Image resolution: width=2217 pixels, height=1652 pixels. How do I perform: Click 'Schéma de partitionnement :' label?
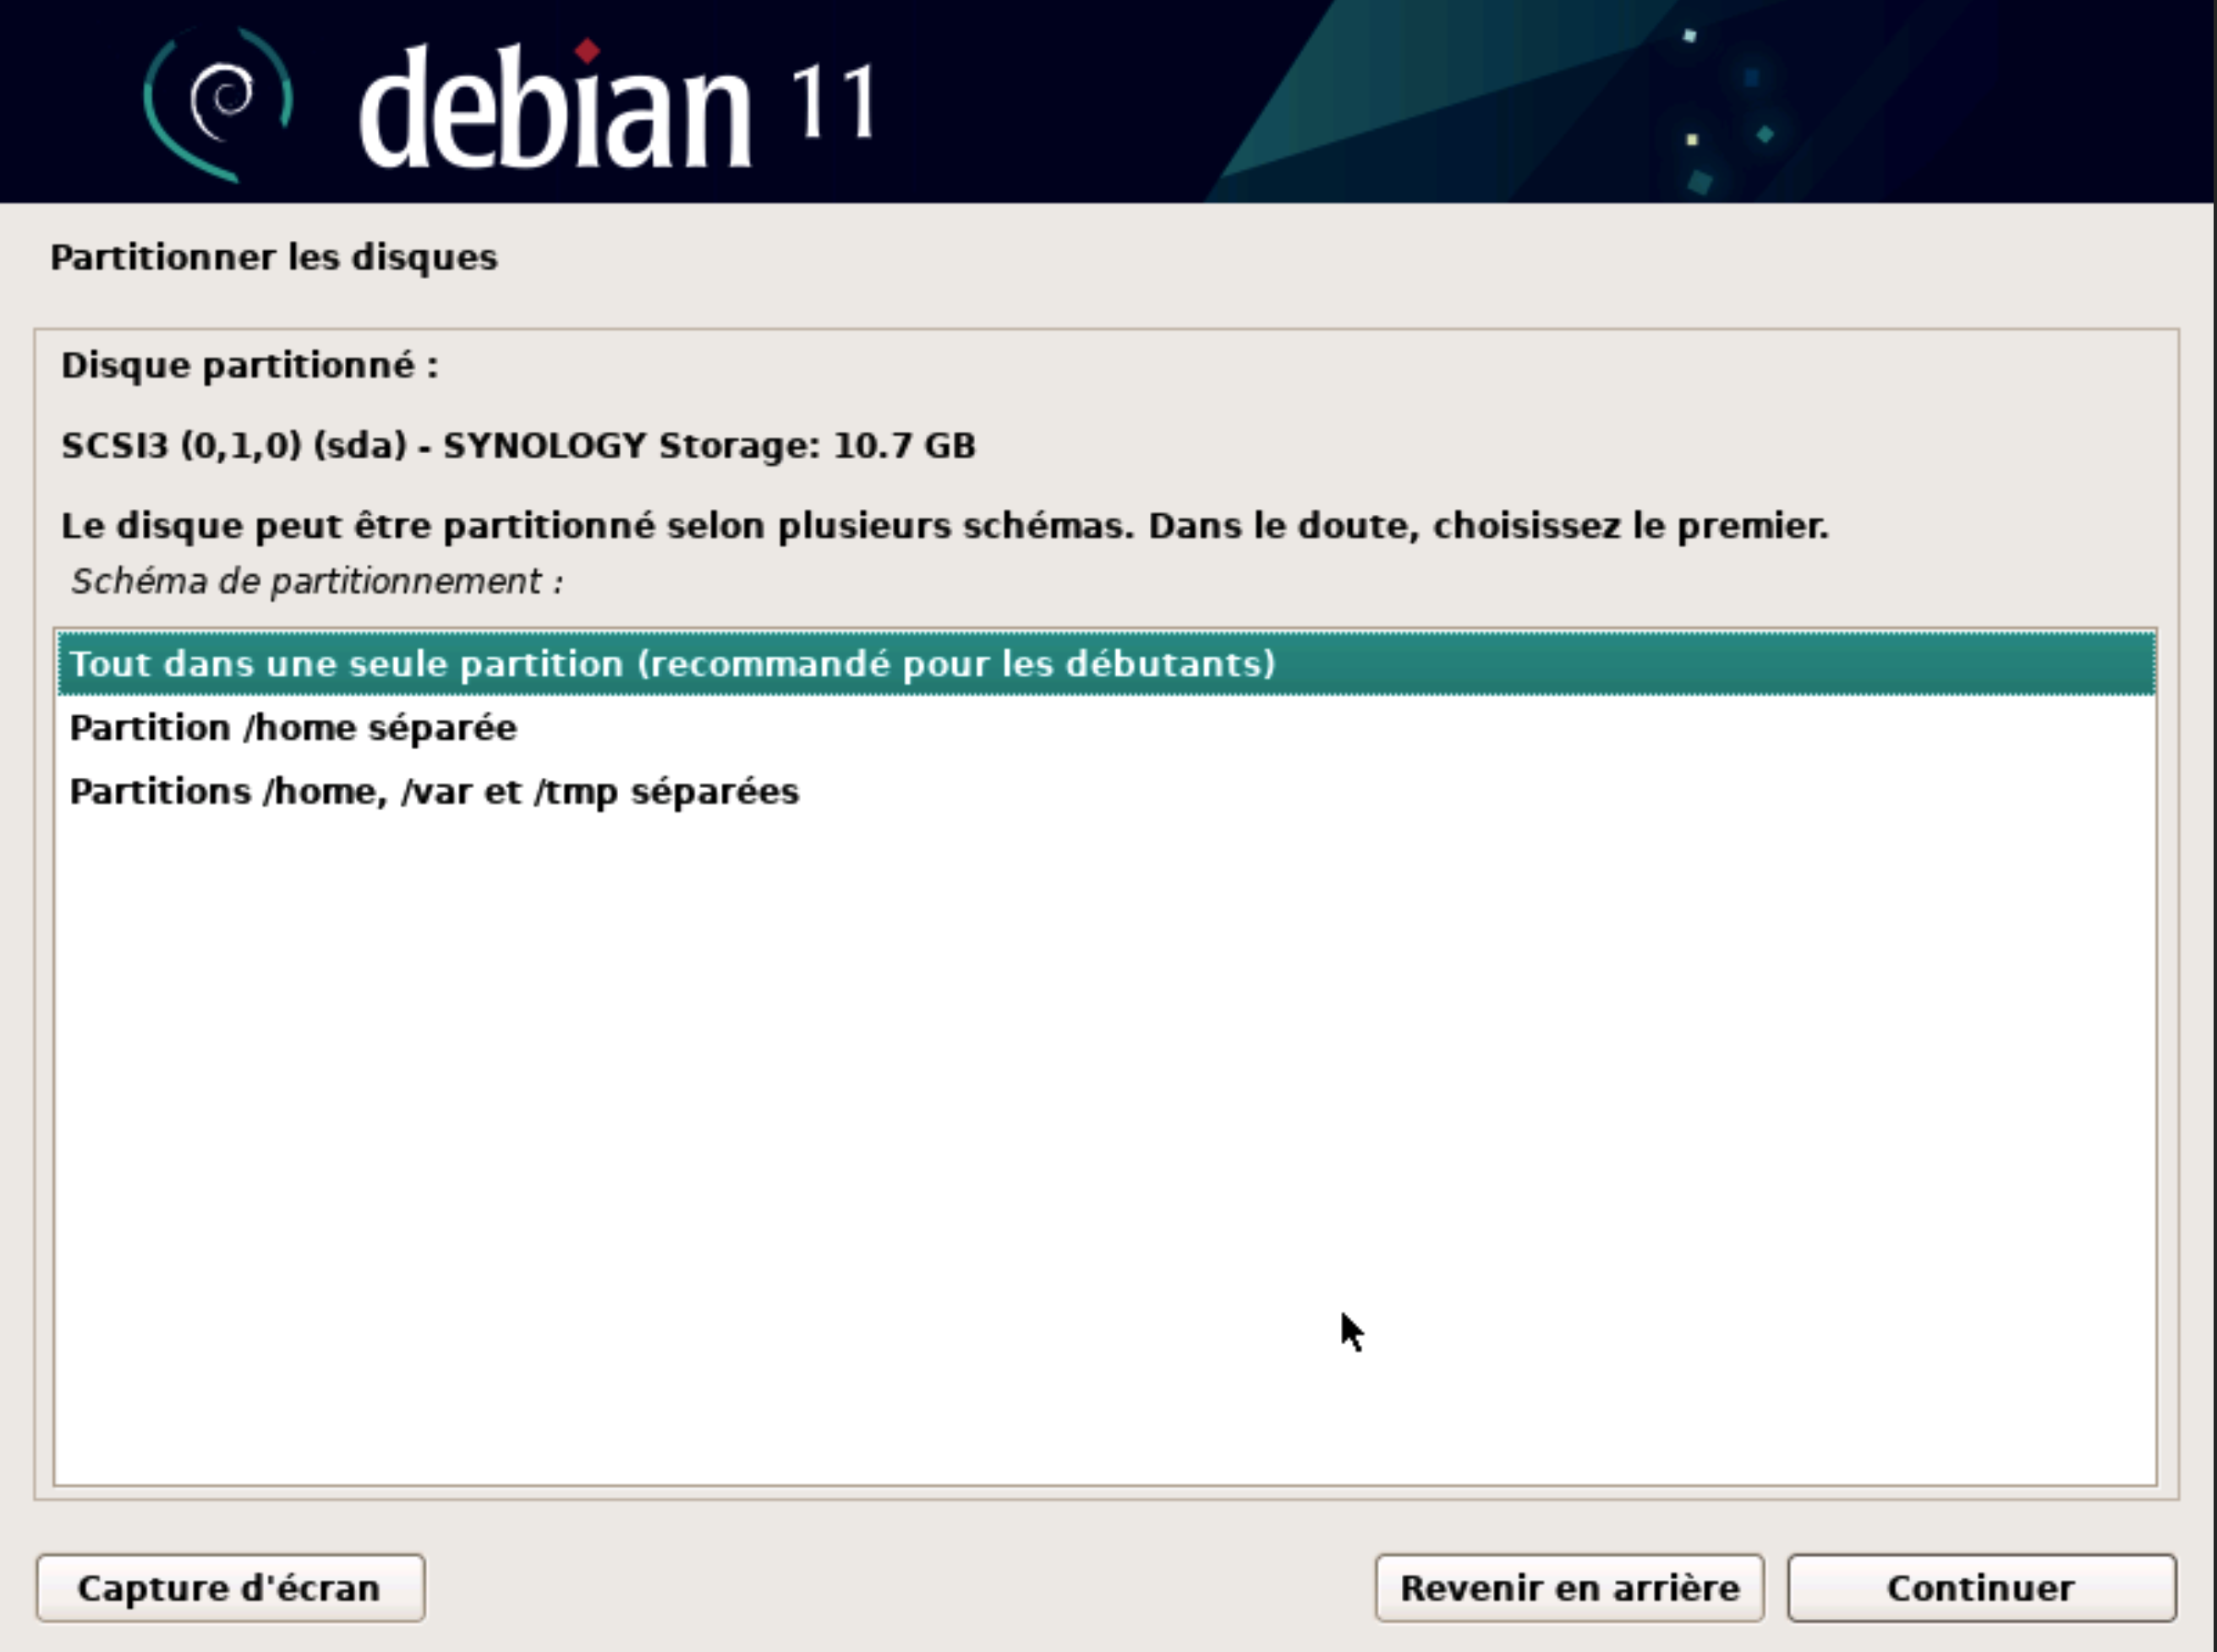pyautogui.click(x=317, y=581)
